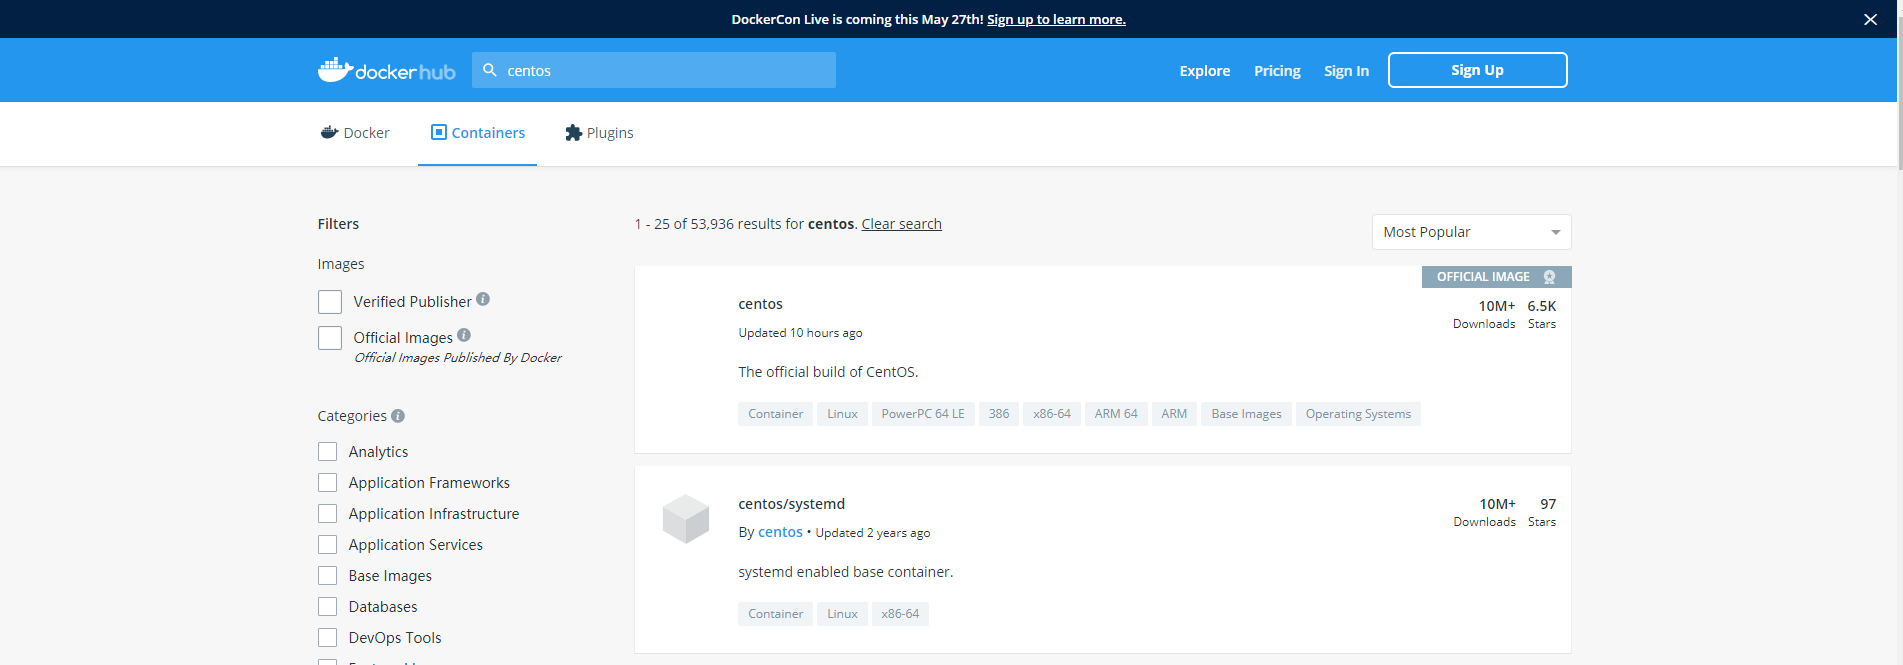This screenshot has width=1903, height=665.
Task: Check the Base Images category
Action: pyautogui.click(x=327, y=576)
